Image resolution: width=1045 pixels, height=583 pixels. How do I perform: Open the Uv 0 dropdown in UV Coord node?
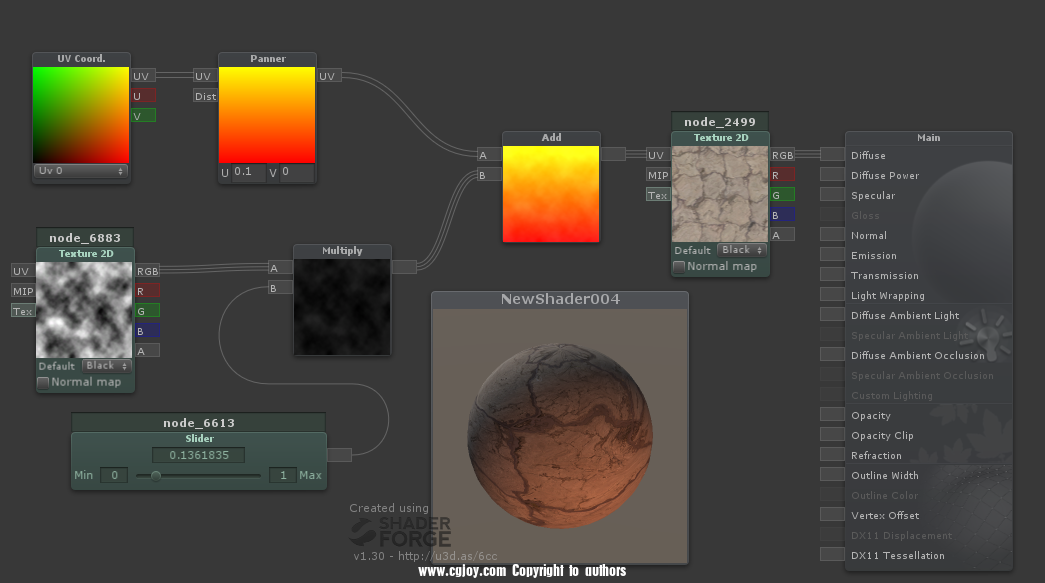click(x=81, y=171)
